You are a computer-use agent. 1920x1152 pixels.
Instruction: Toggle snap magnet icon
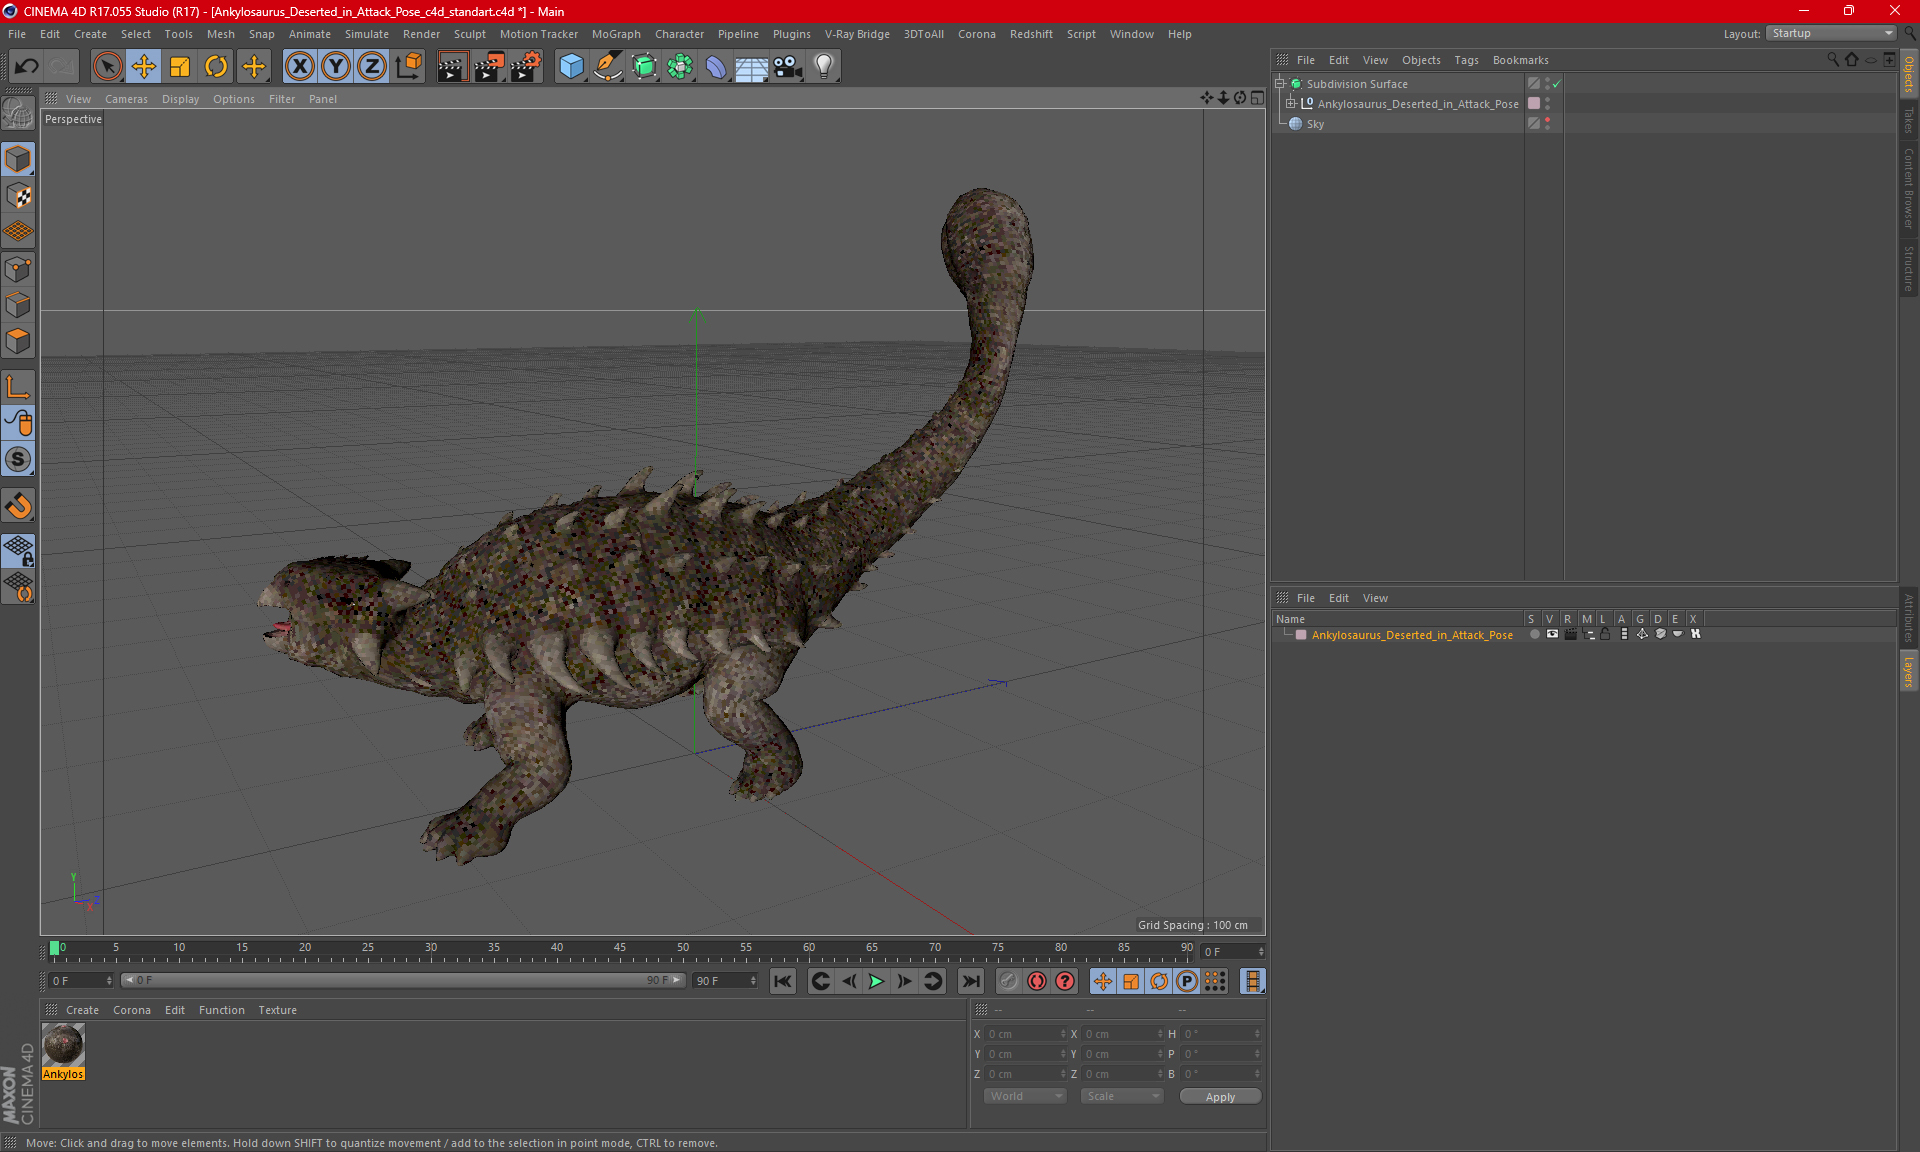(x=19, y=506)
